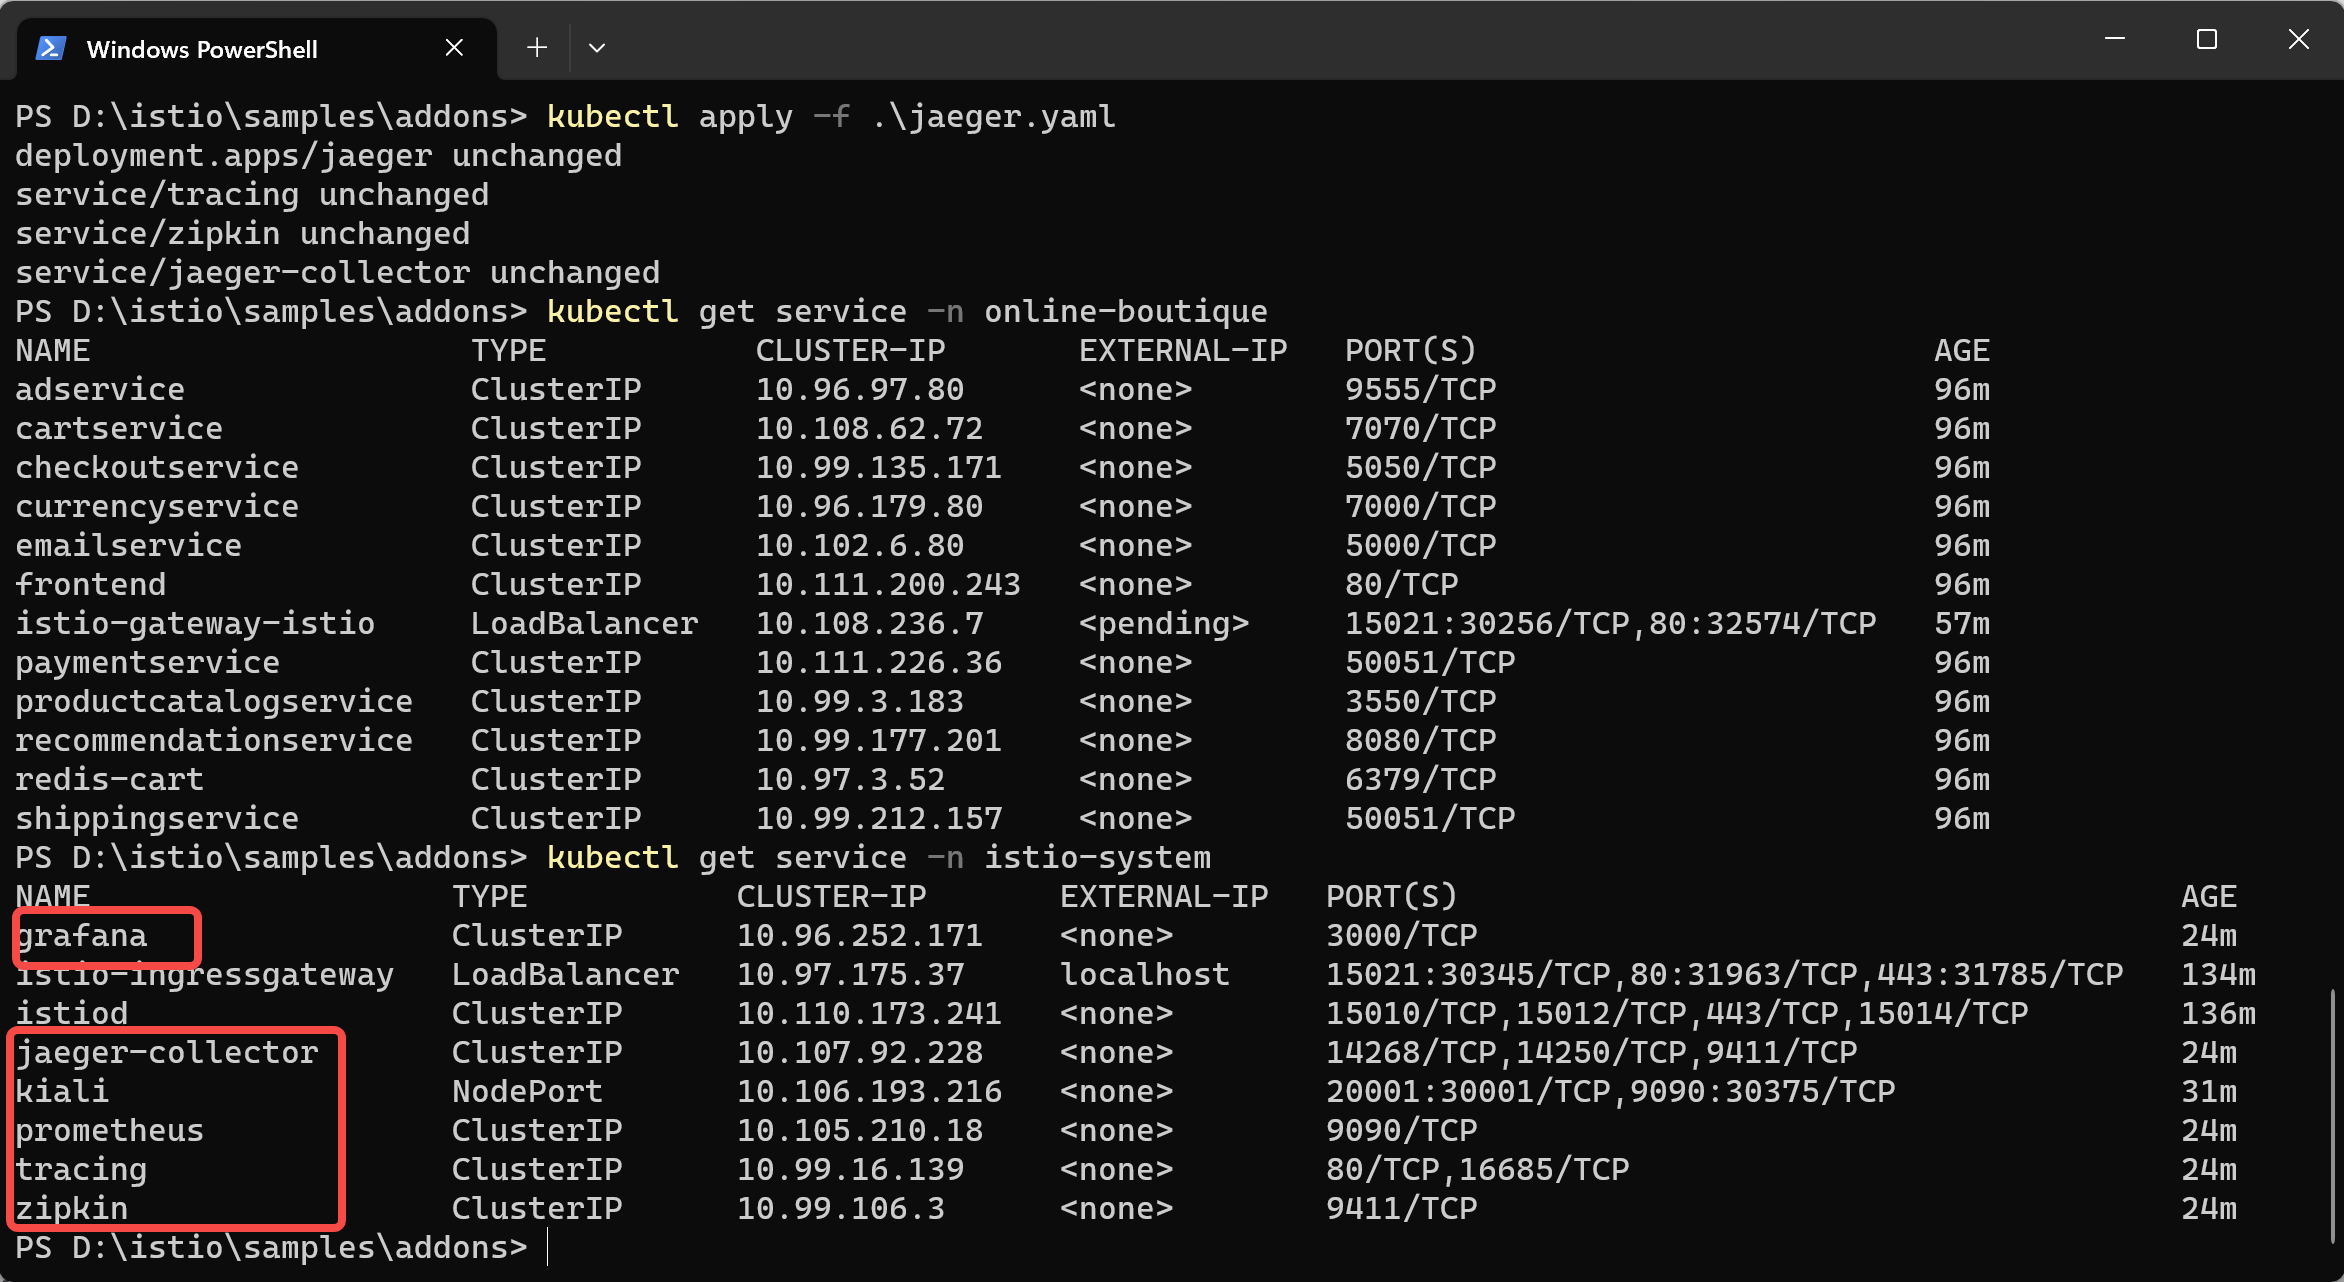Click the 'productcatalogservice' service name
This screenshot has width=2344, height=1282.
click(214, 702)
